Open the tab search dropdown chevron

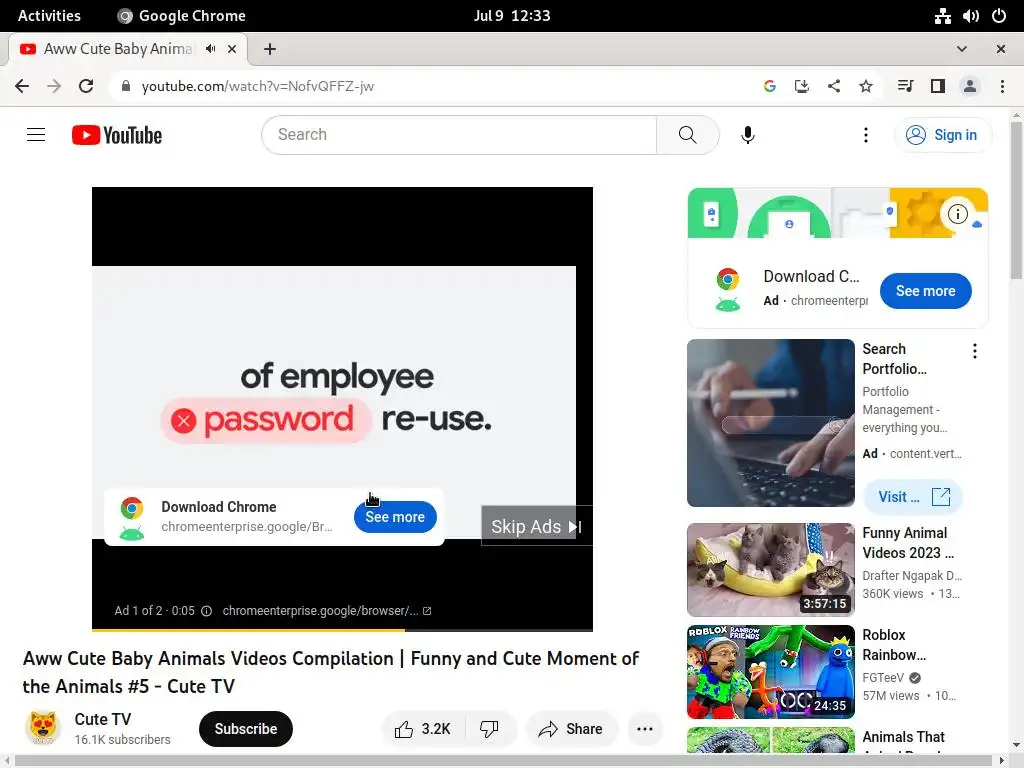coord(962,49)
